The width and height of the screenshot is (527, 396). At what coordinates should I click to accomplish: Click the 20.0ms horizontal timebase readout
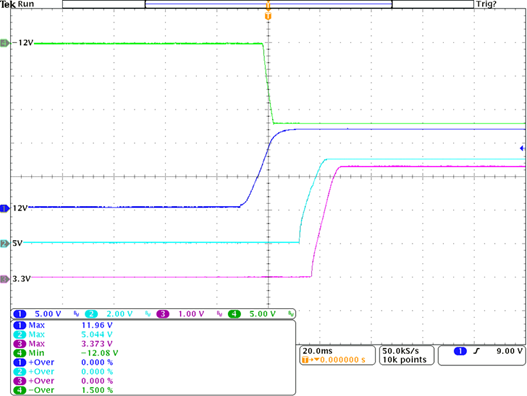(x=318, y=351)
